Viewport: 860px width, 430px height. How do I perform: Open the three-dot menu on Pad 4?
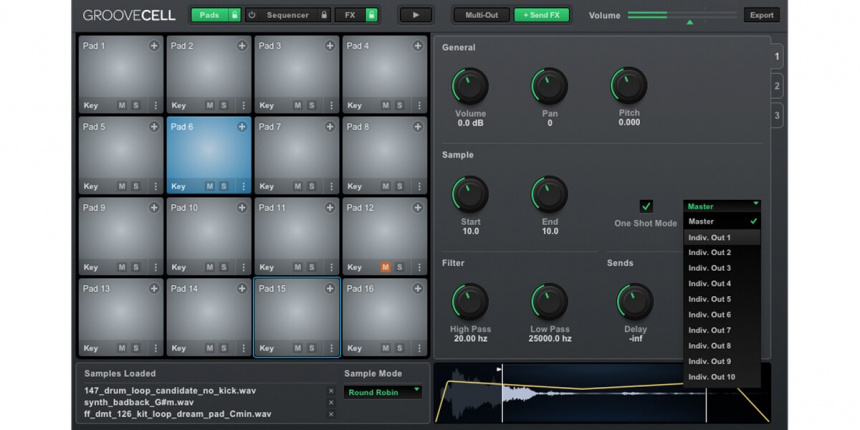tap(420, 105)
